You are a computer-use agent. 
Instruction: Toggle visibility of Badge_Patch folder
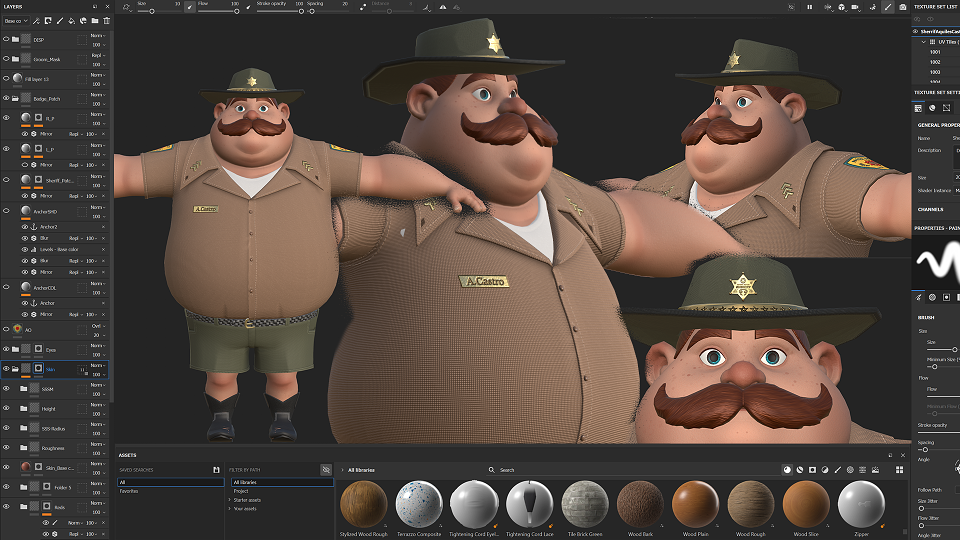[6, 98]
